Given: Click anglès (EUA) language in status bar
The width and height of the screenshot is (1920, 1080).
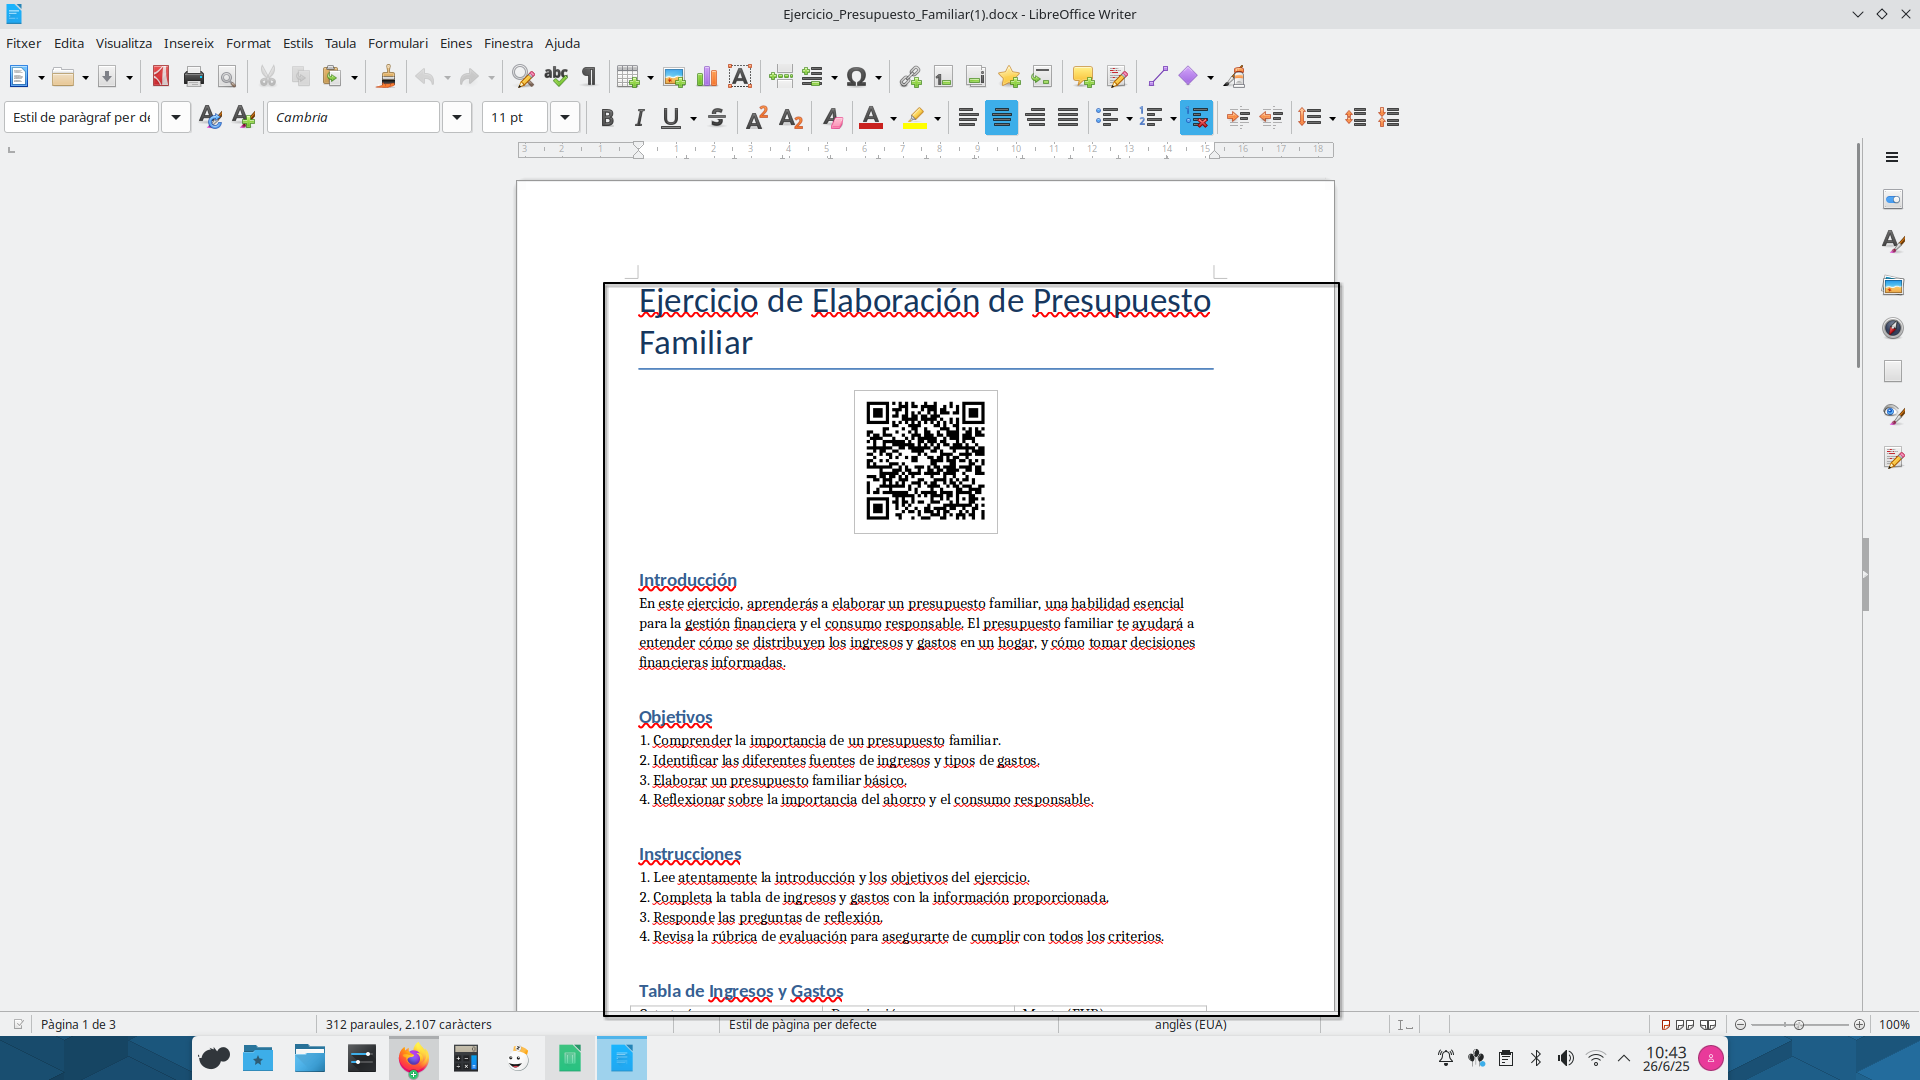Looking at the screenshot, I should (1190, 1024).
